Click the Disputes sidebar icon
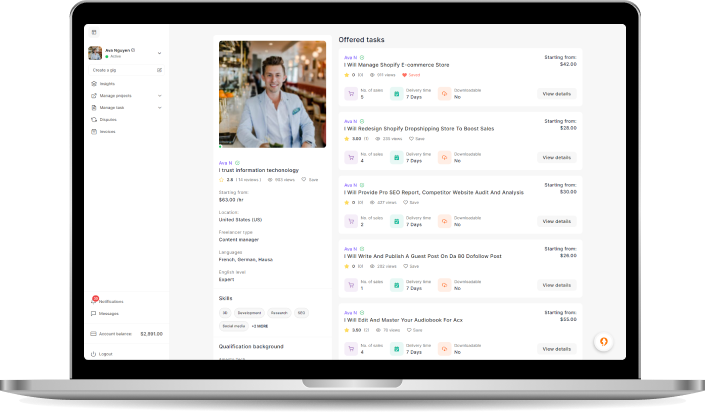The width and height of the screenshot is (705, 413). click(x=94, y=119)
